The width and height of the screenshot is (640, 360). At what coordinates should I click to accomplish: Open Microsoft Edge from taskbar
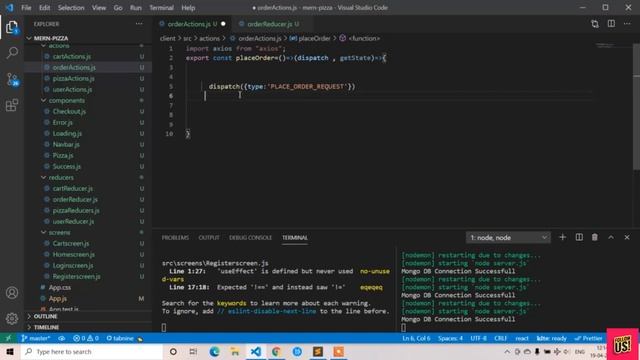point(214,351)
